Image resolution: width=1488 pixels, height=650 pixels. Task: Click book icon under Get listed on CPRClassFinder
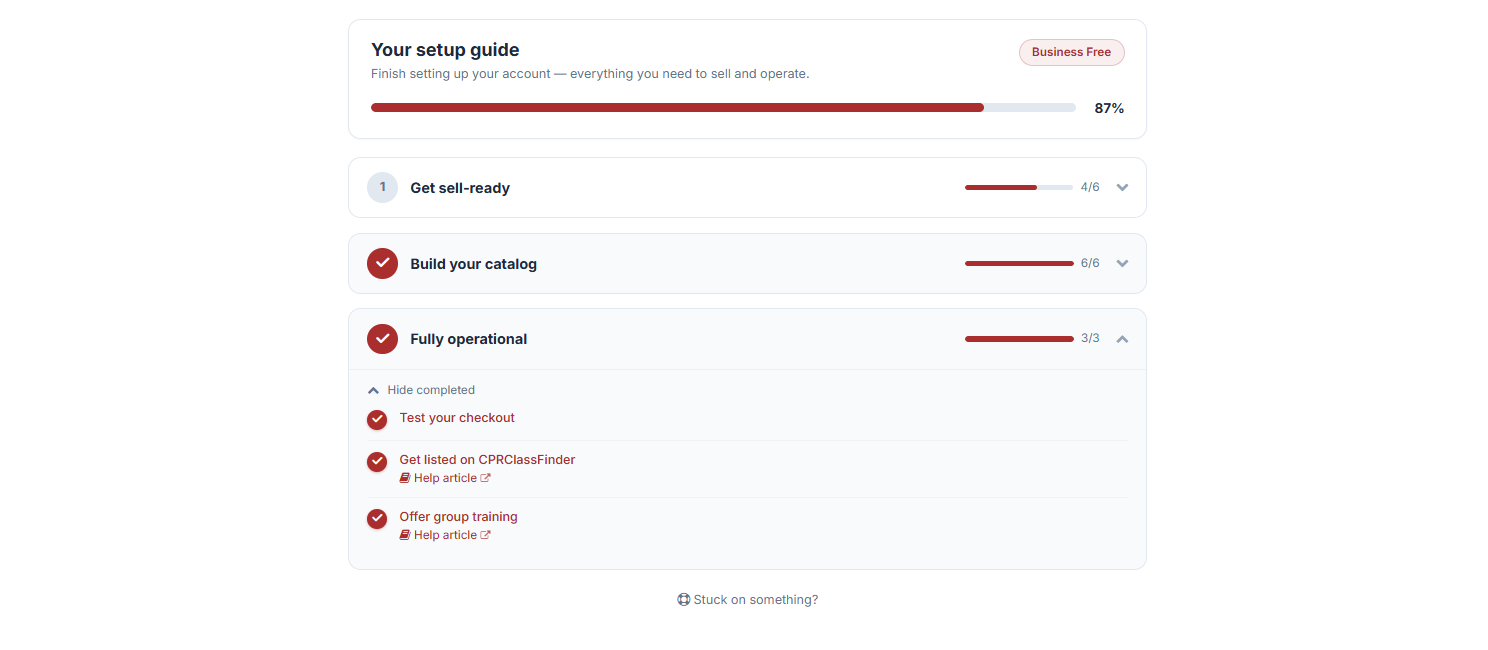click(x=405, y=478)
